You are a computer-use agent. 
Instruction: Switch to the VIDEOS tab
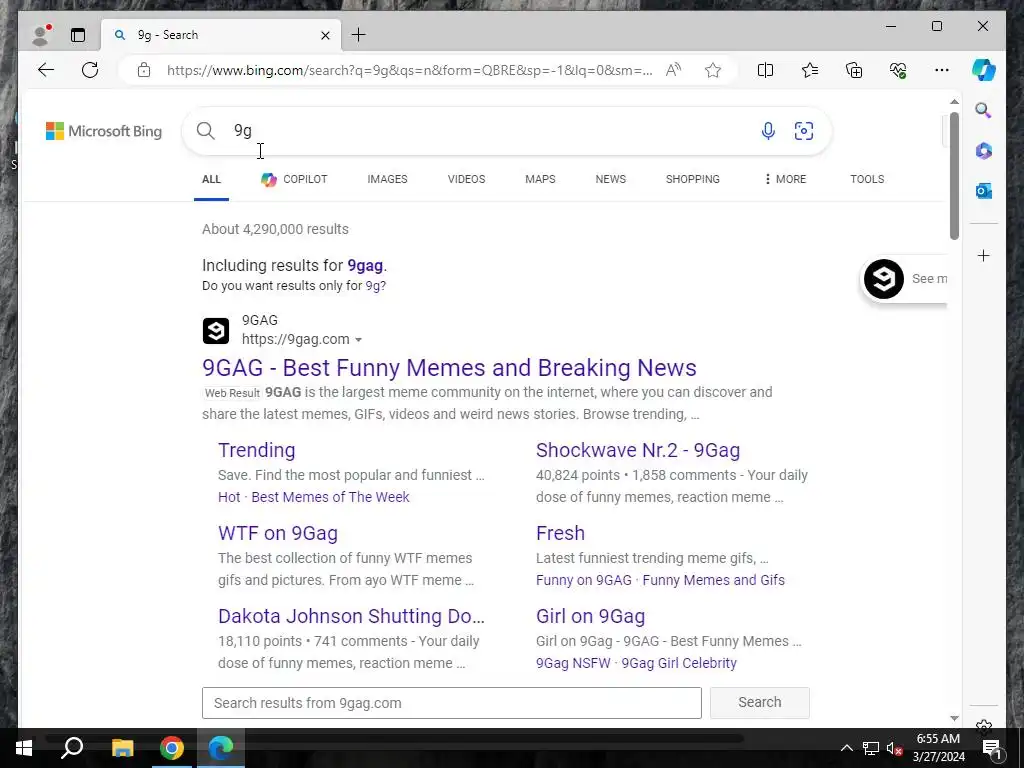click(x=466, y=179)
